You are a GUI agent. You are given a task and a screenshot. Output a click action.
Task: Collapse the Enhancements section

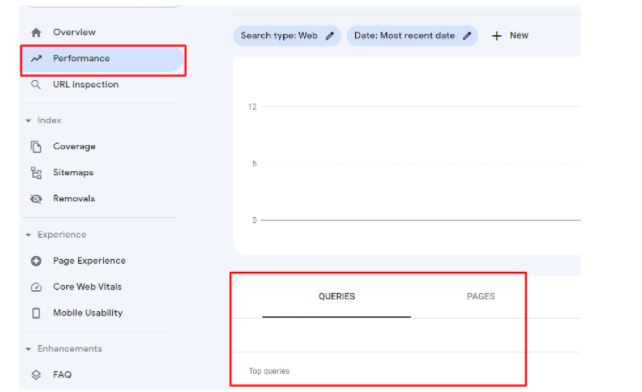click(28, 349)
